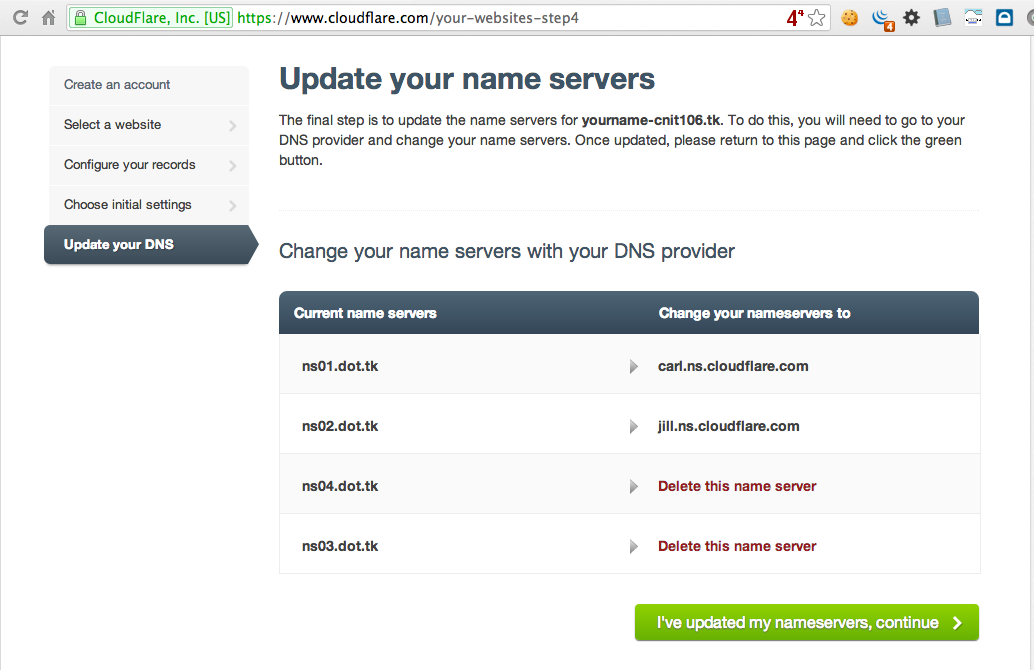Image resolution: width=1034 pixels, height=670 pixels.
Task: Click the Current name servers column header
Action: click(365, 313)
